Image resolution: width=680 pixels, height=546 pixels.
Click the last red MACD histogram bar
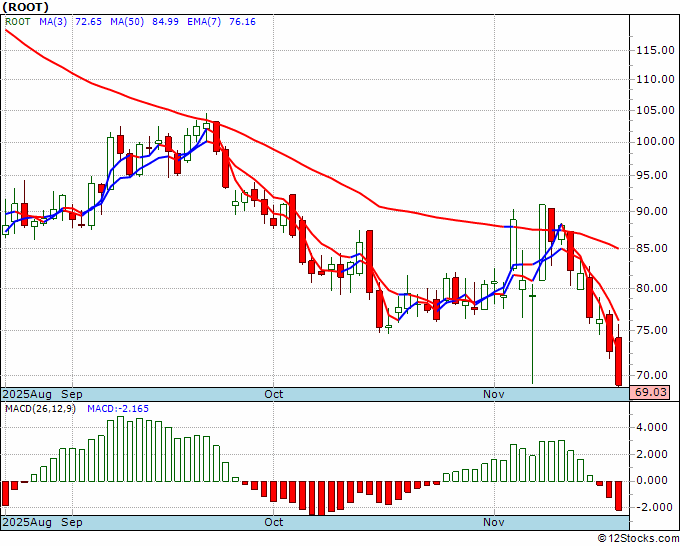(x=618, y=496)
